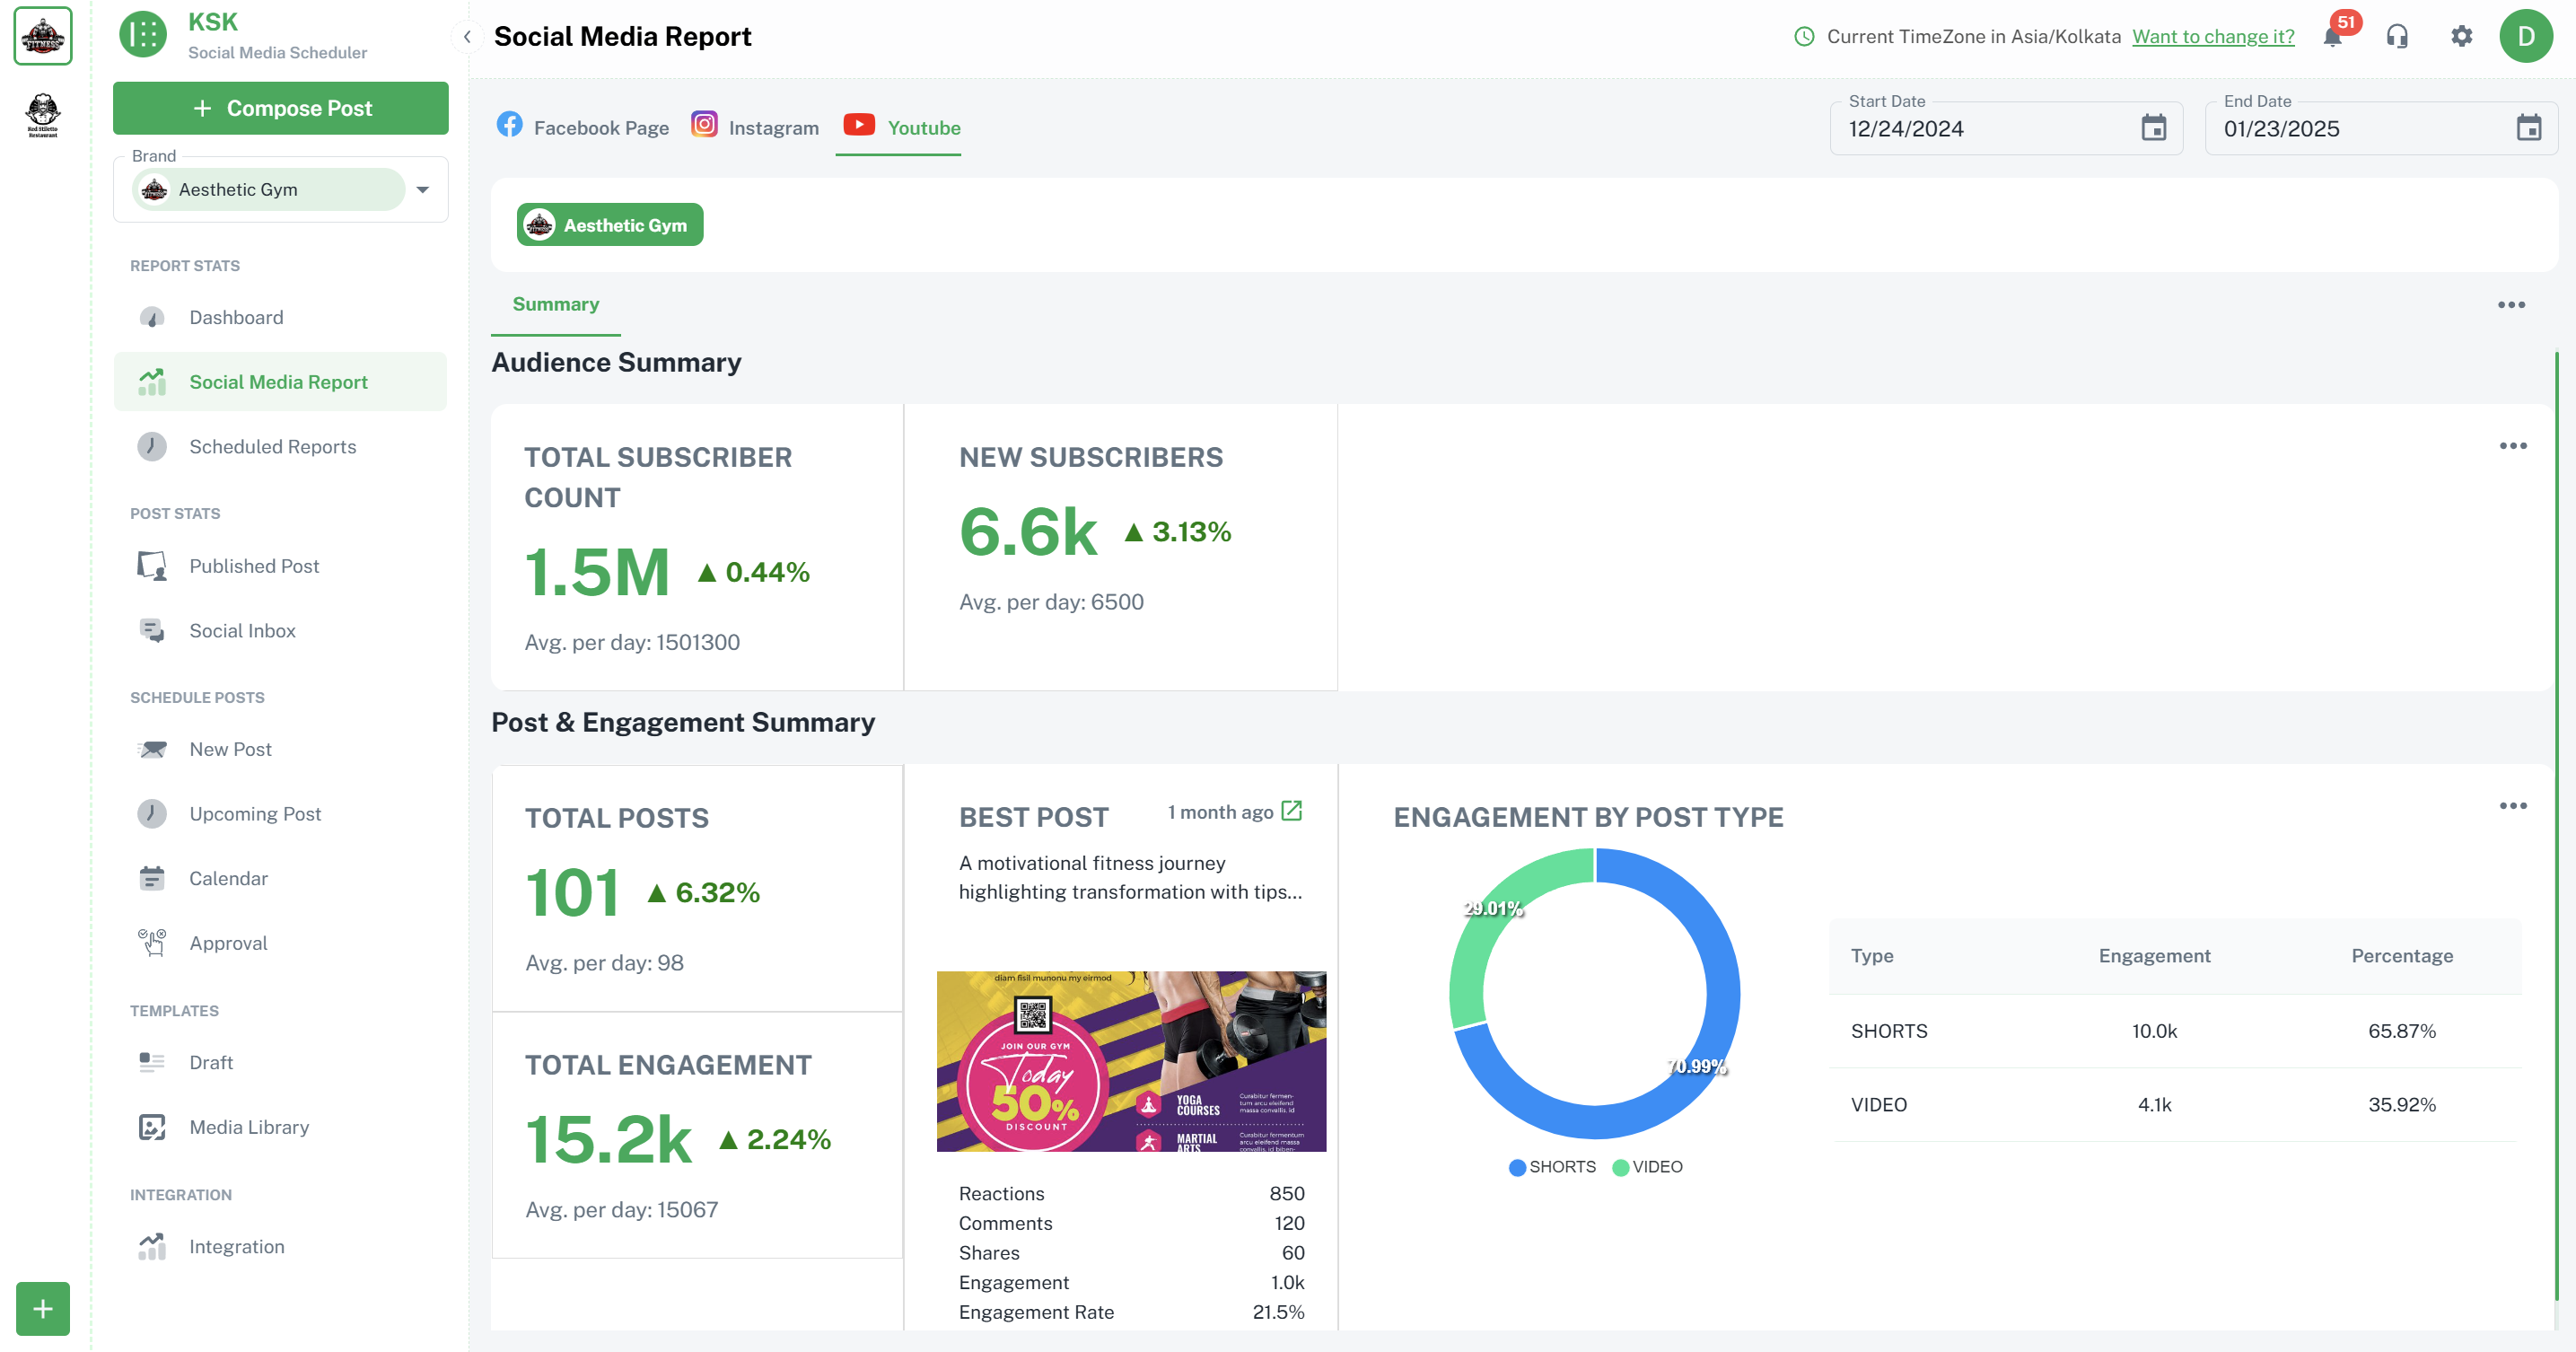The height and width of the screenshot is (1352, 2576).
Task: Switch to Facebook Page tab
Action: click(583, 127)
